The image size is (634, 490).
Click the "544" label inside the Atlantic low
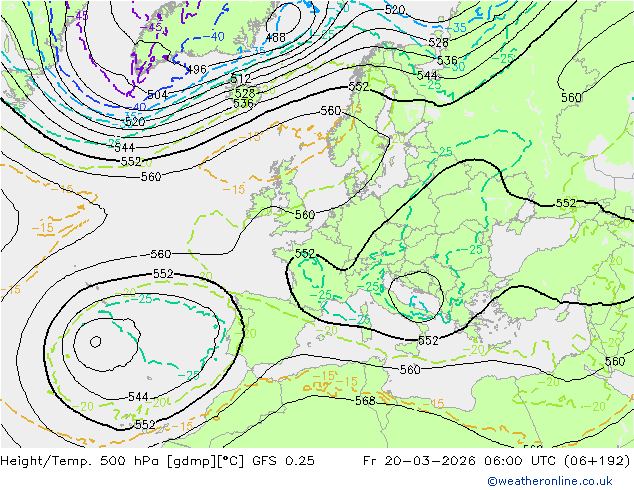[138, 397]
